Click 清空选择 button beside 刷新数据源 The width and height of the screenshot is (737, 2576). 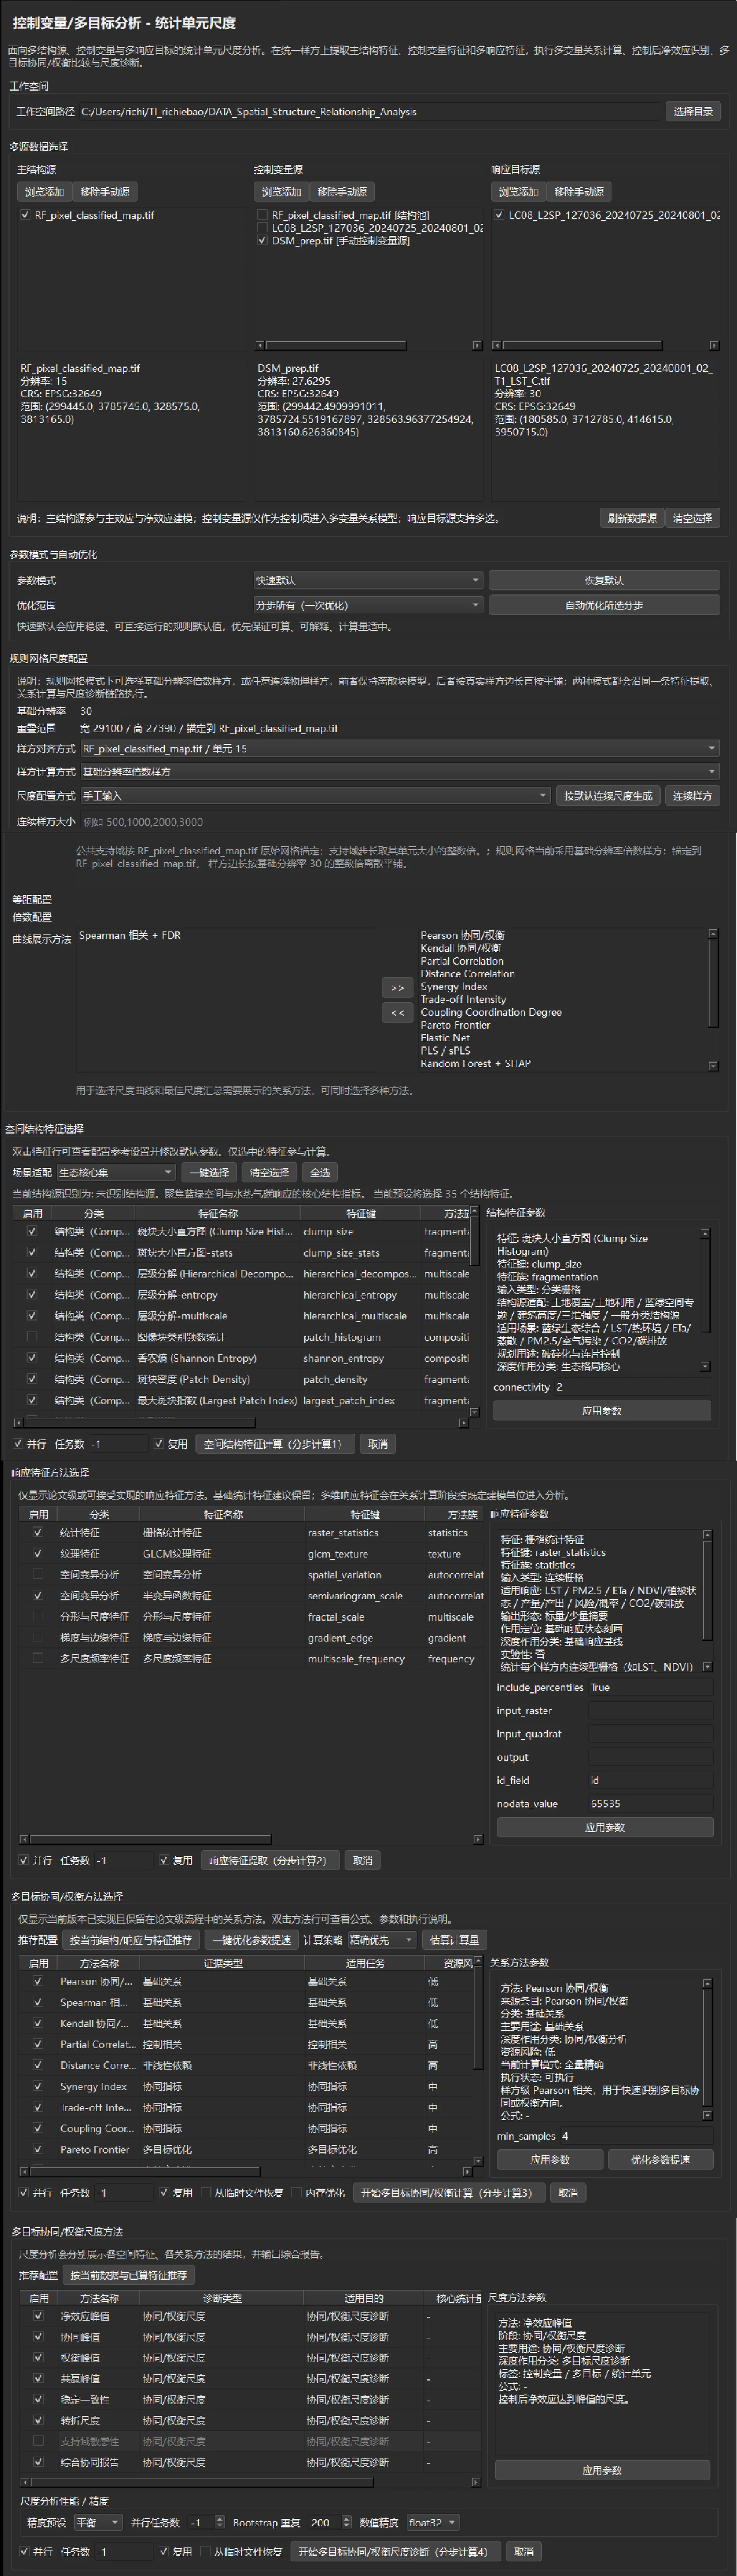click(692, 518)
